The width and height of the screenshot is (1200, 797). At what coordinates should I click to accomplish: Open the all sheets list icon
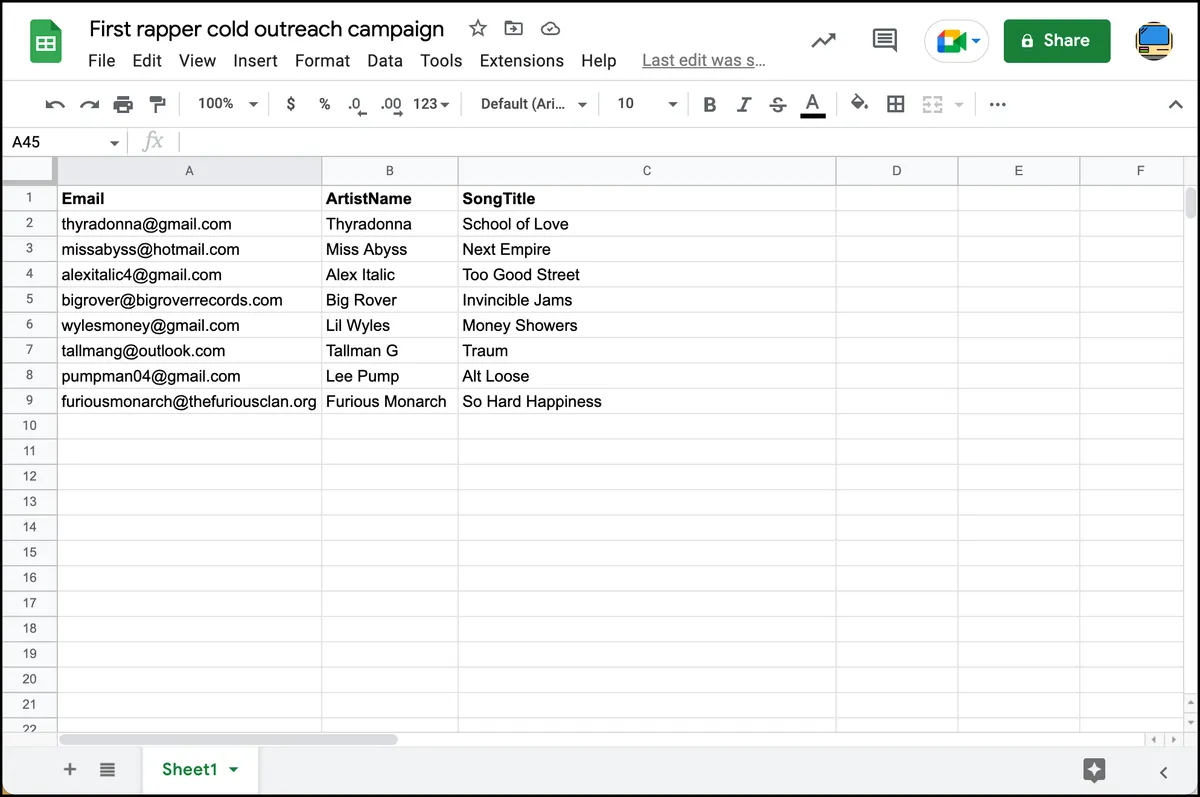point(108,769)
